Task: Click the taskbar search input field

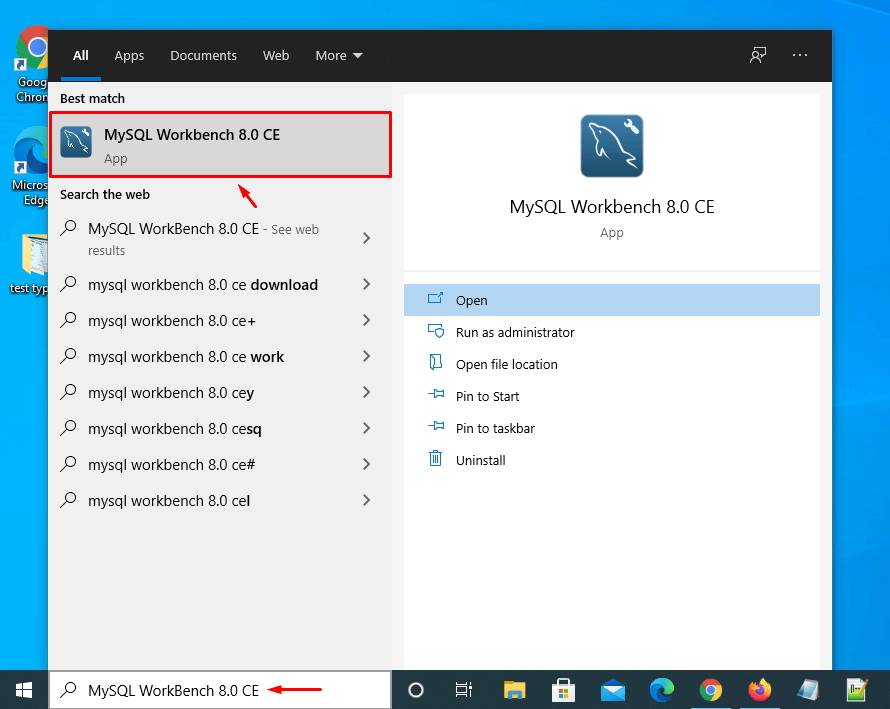Action: [220, 690]
